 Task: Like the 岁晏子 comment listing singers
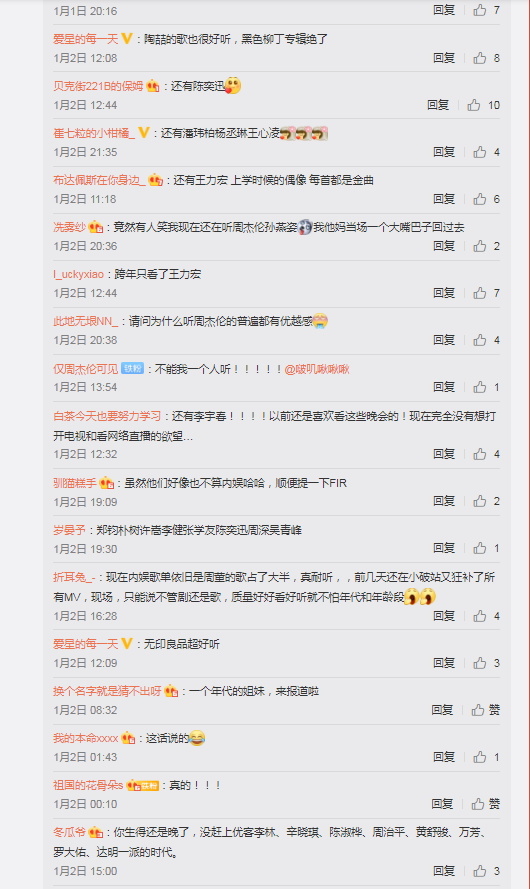(480, 548)
